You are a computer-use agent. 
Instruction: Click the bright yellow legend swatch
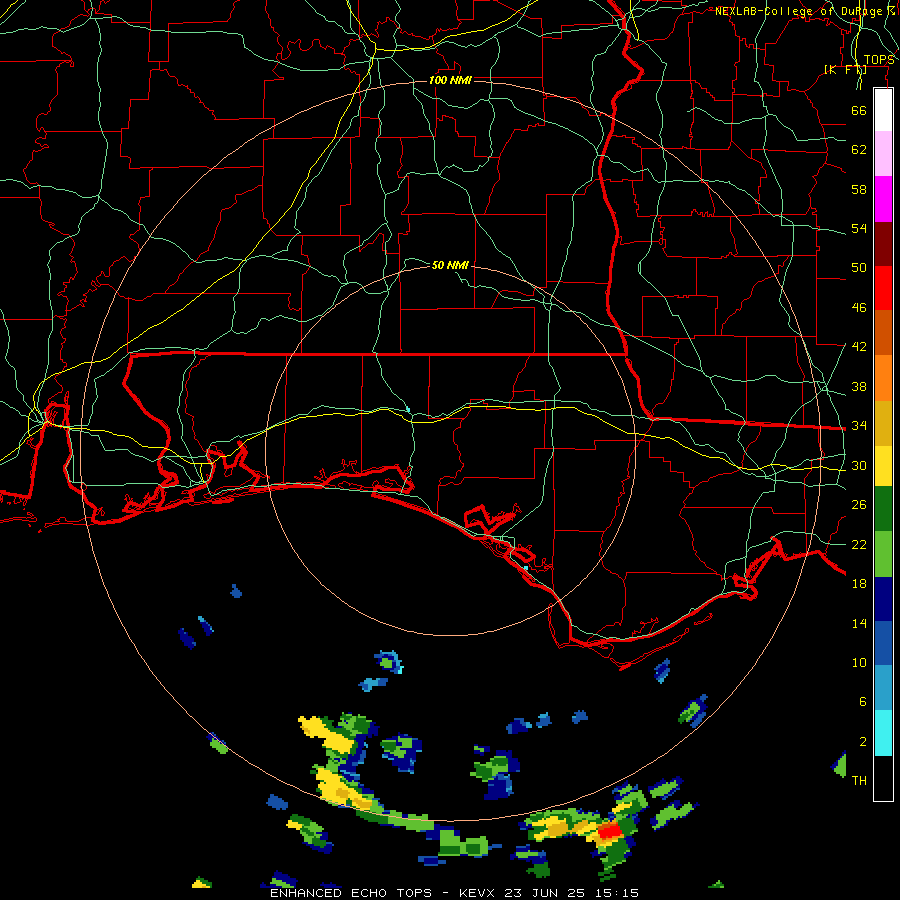(x=883, y=466)
